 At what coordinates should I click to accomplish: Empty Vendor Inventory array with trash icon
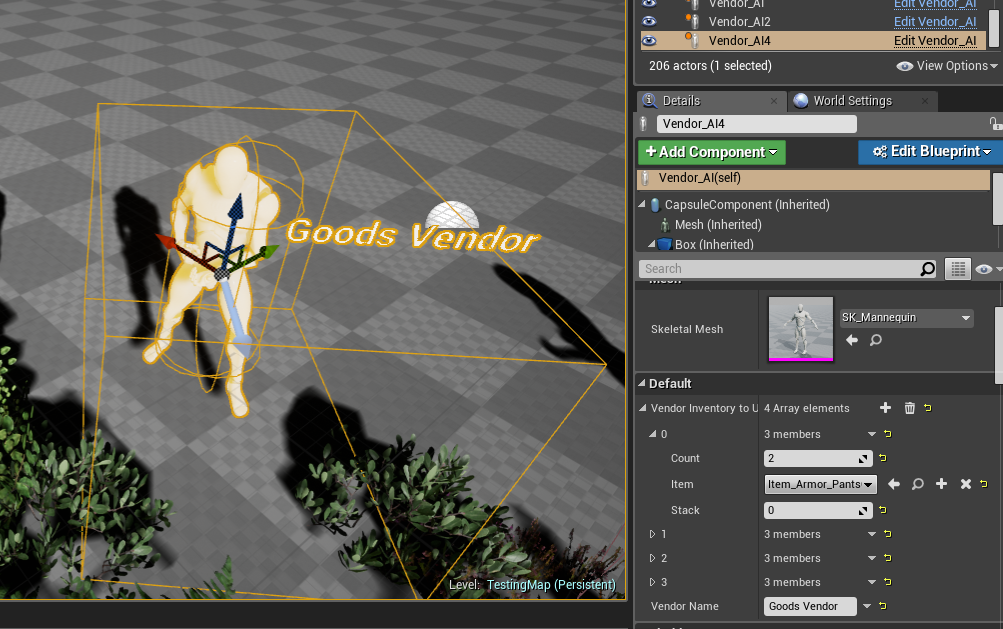tap(910, 408)
